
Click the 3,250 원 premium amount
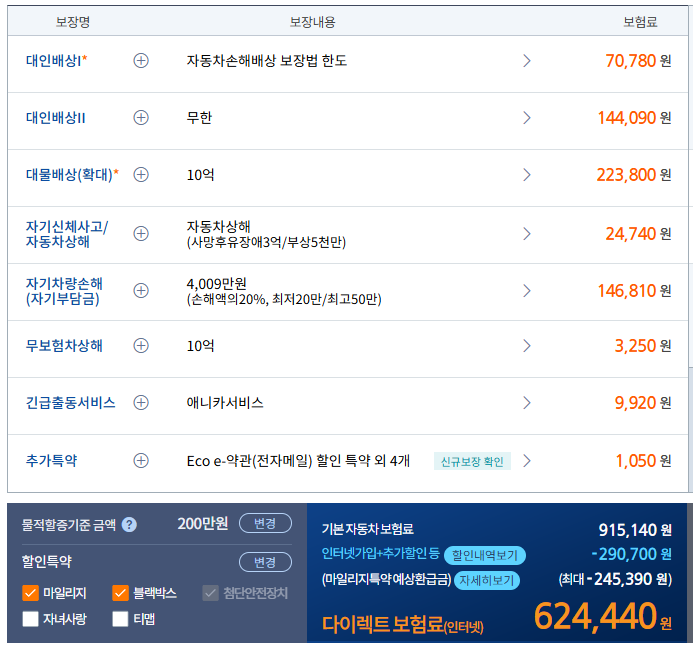coord(643,345)
